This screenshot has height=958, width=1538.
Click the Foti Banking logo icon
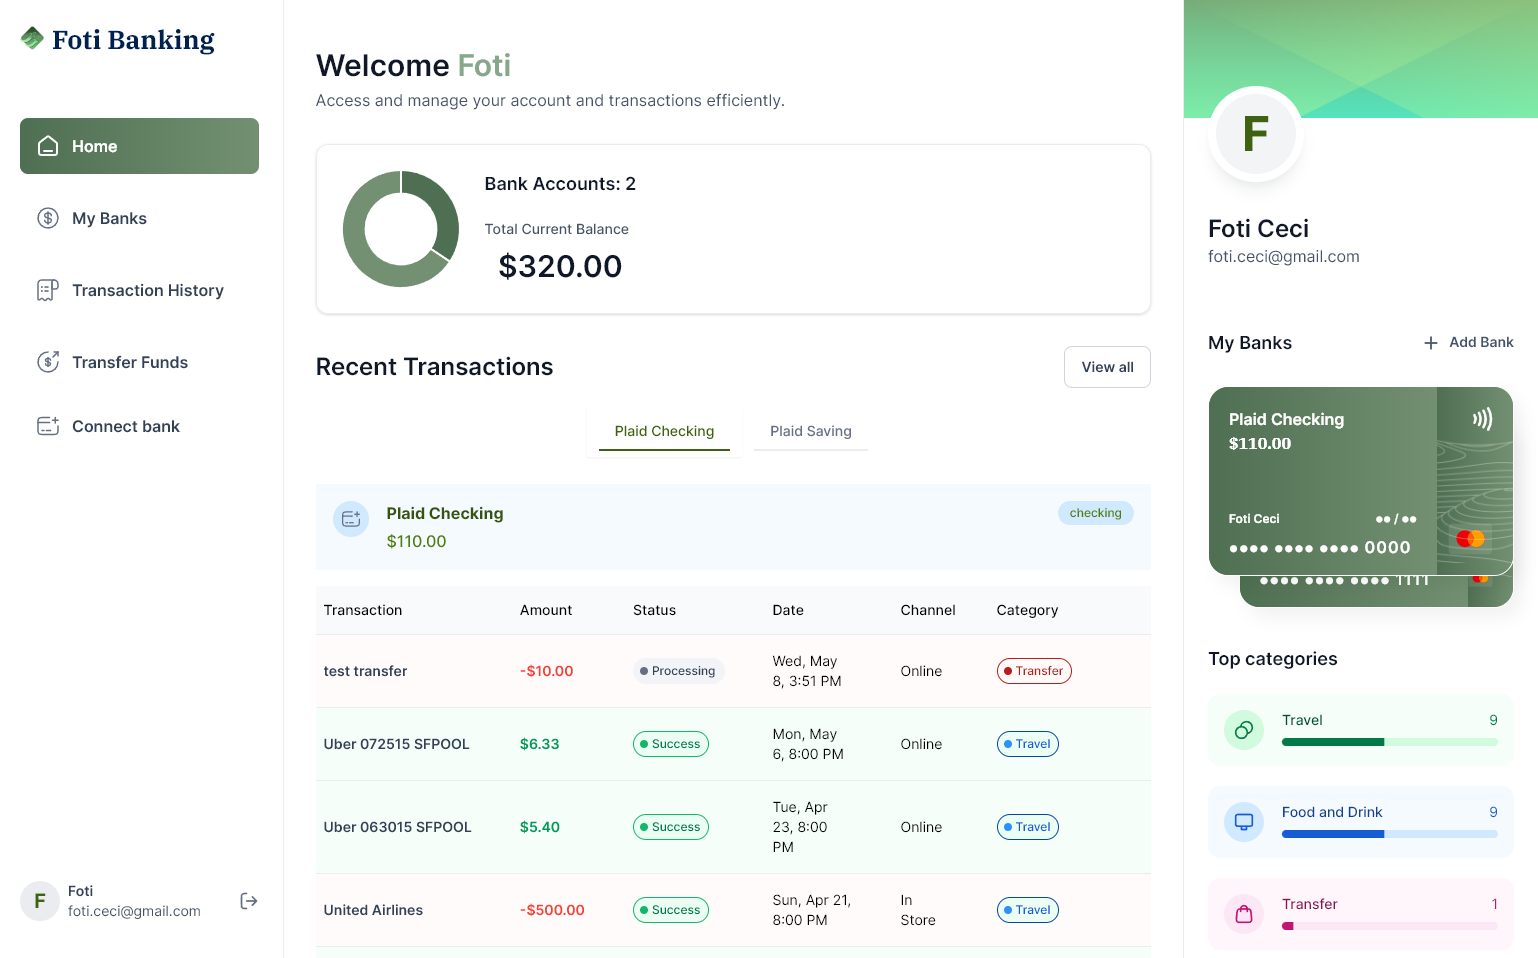(x=32, y=38)
